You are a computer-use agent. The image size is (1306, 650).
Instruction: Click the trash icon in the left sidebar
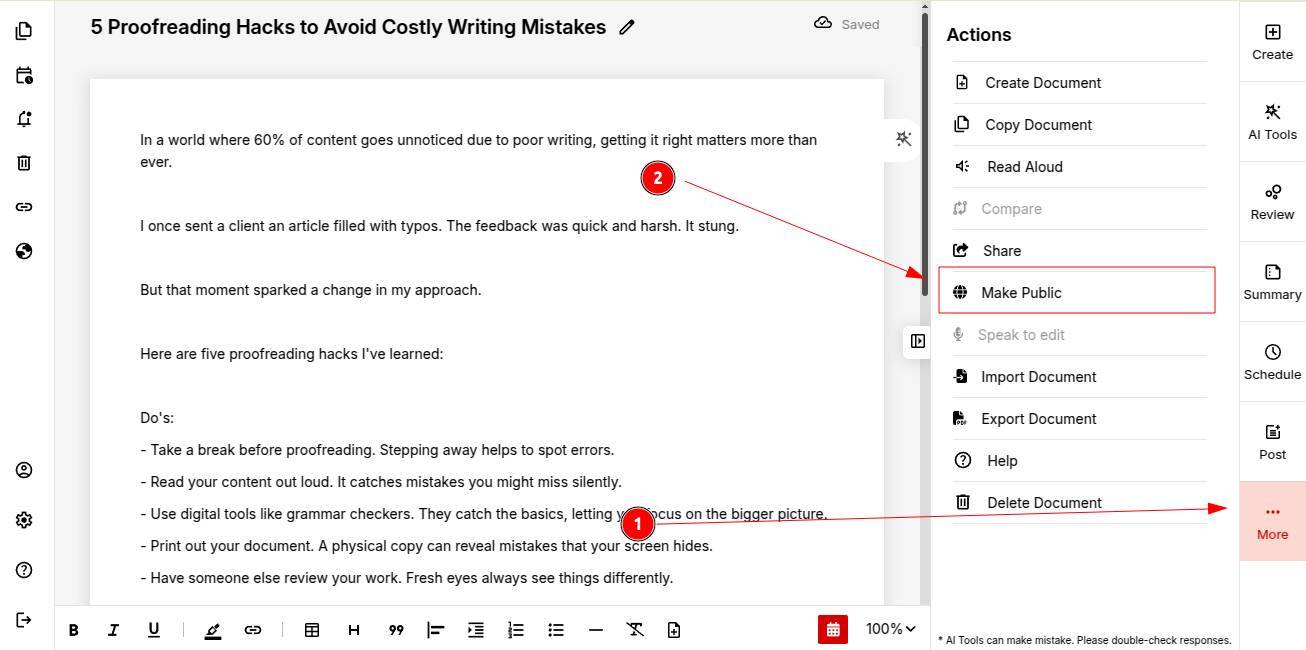click(x=24, y=163)
